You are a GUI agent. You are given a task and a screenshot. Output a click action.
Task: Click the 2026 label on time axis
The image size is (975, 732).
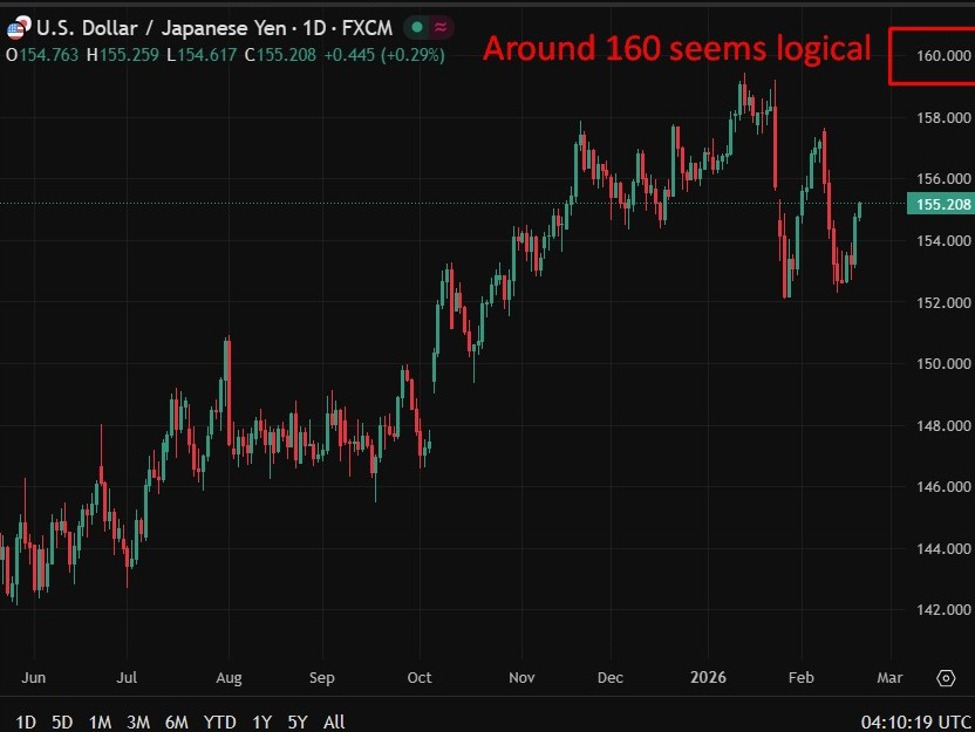point(707,677)
